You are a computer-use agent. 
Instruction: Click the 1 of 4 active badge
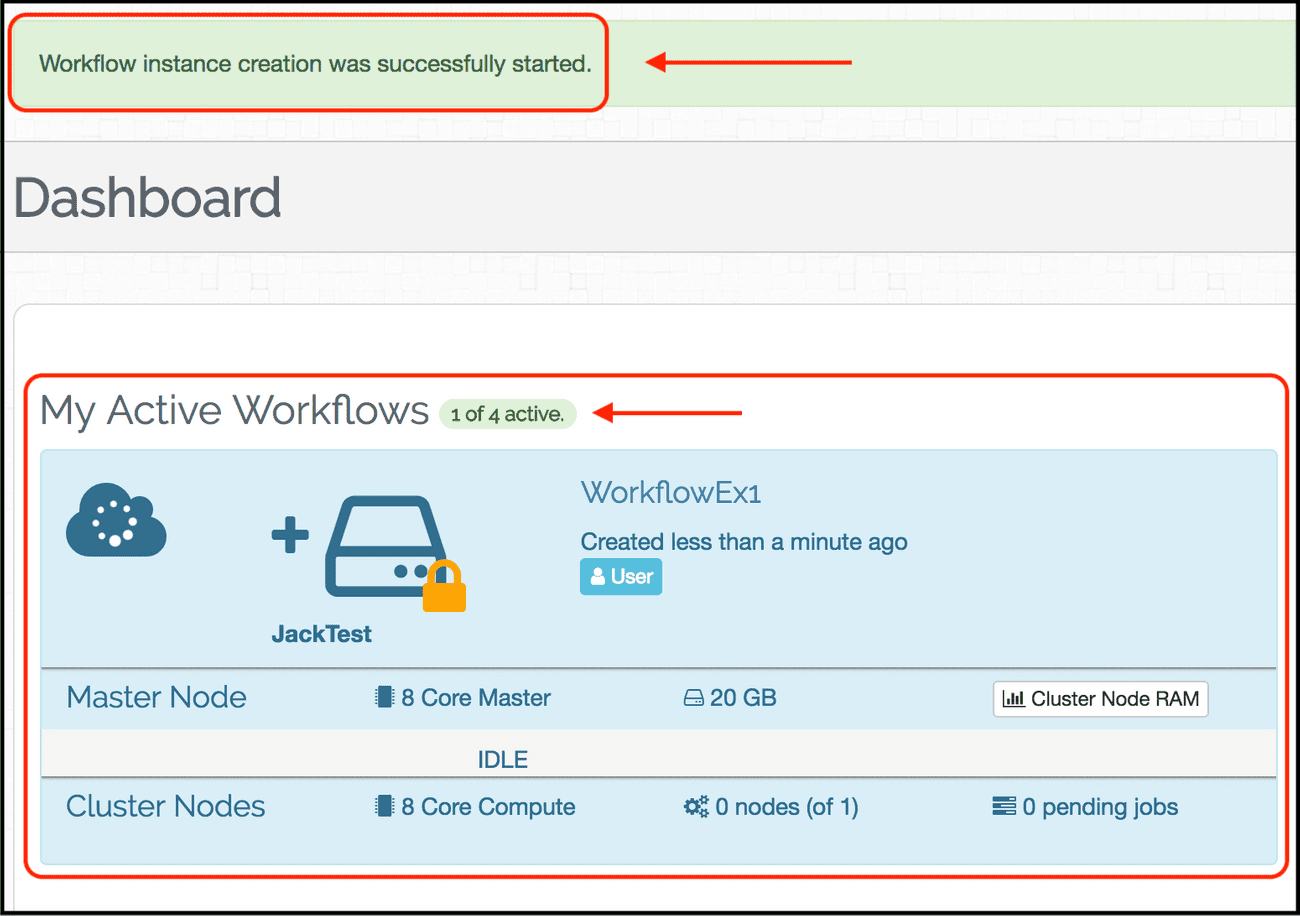[x=508, y=413]
